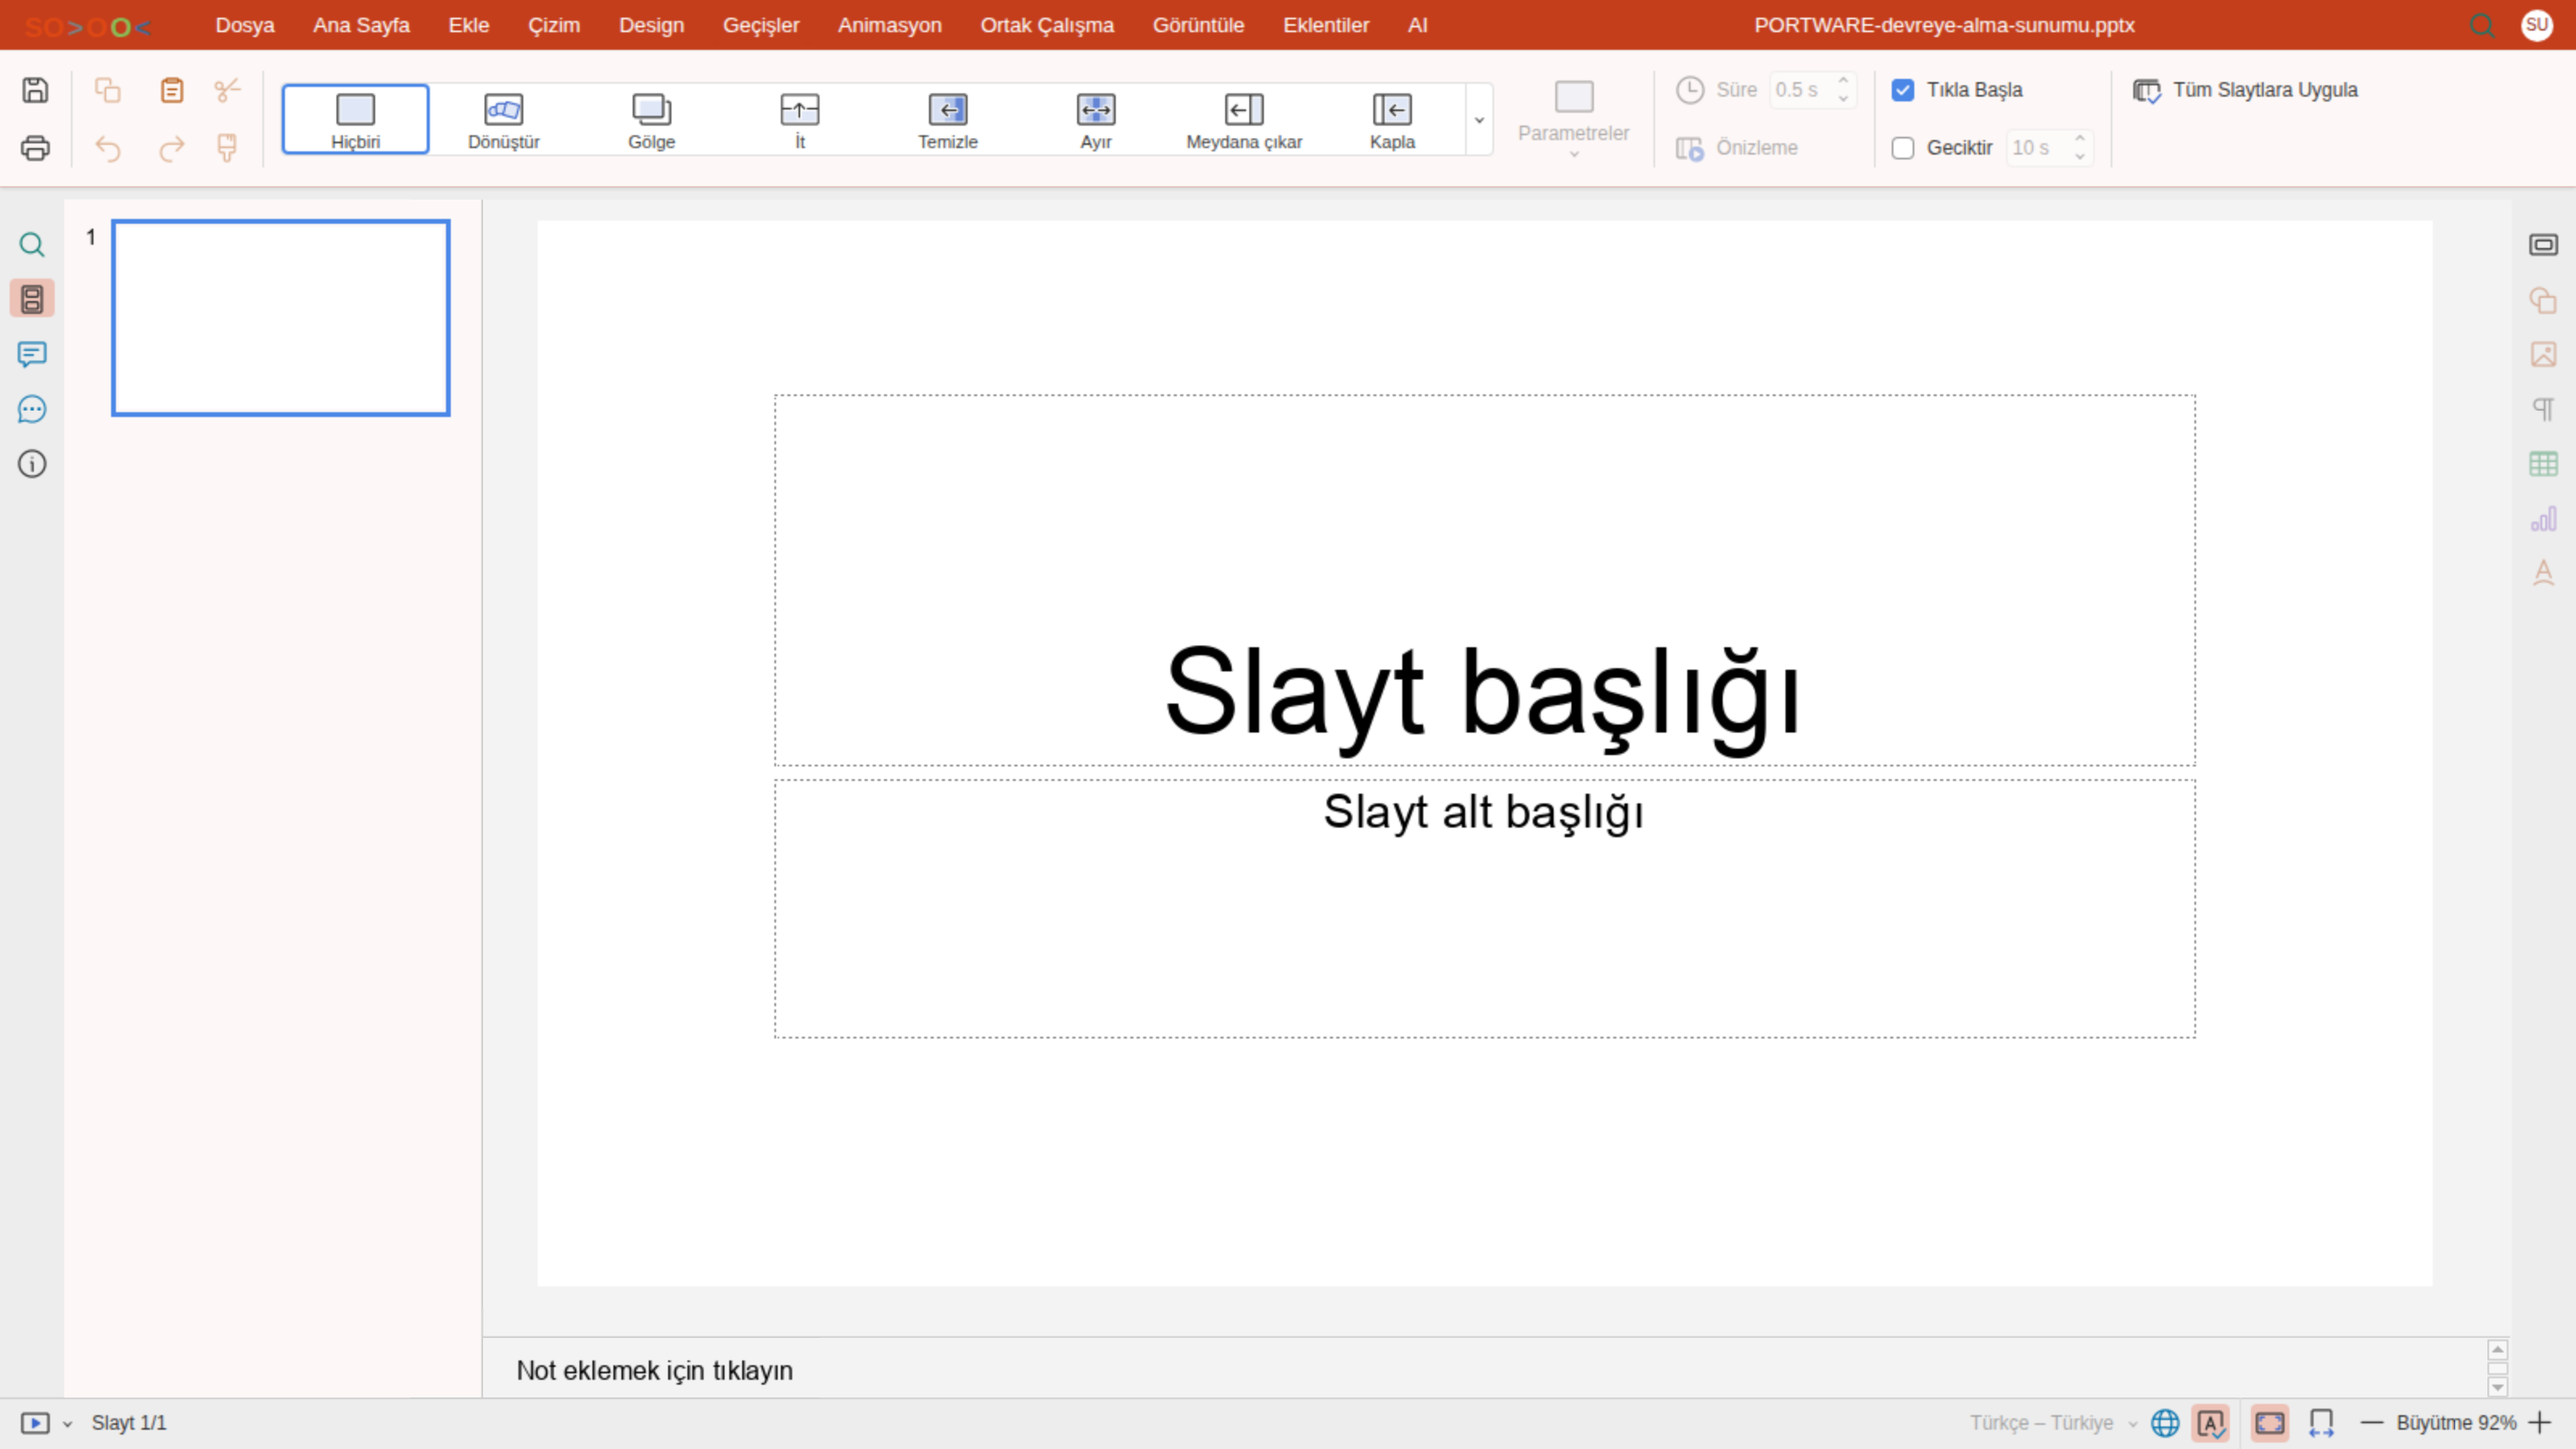Click the Redo arrow
The height and width of the screenshot is (1449, 2576).
tap(172, 148)
